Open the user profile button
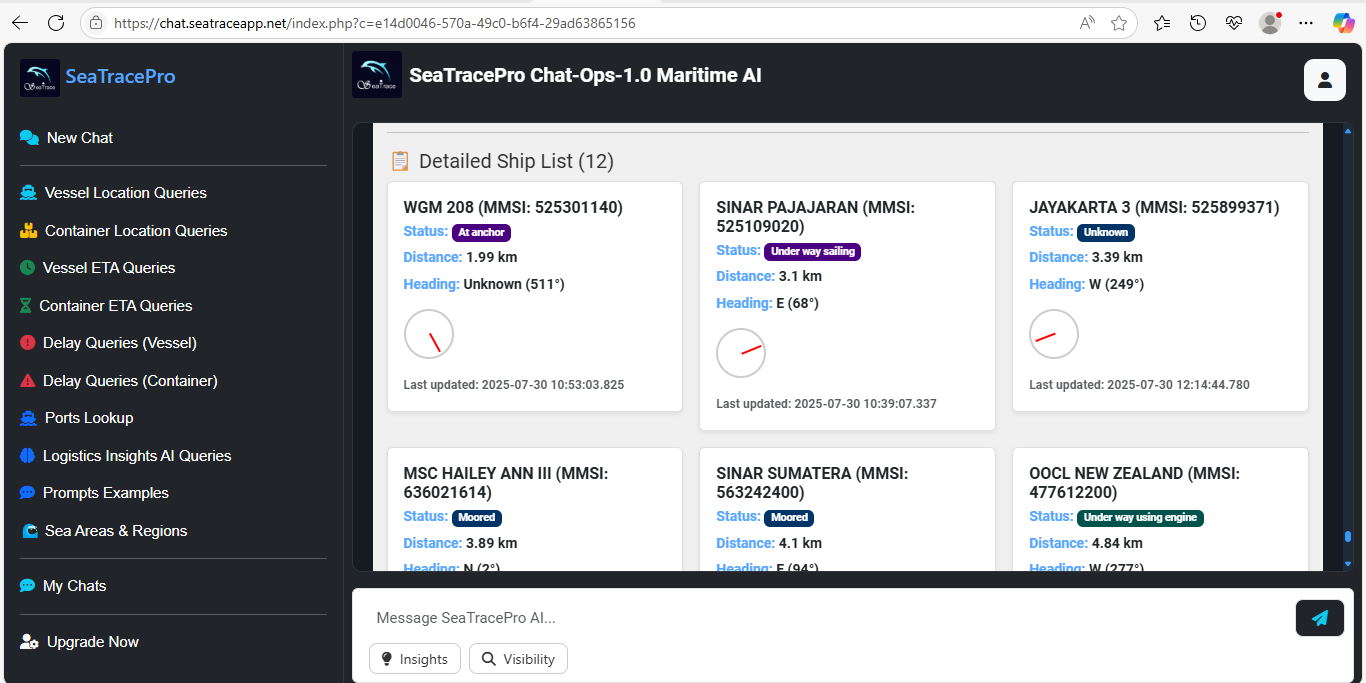Image resolution: width=1366 pixels, height=683 pixels. pyautogui.click(x=1325, y=80)
